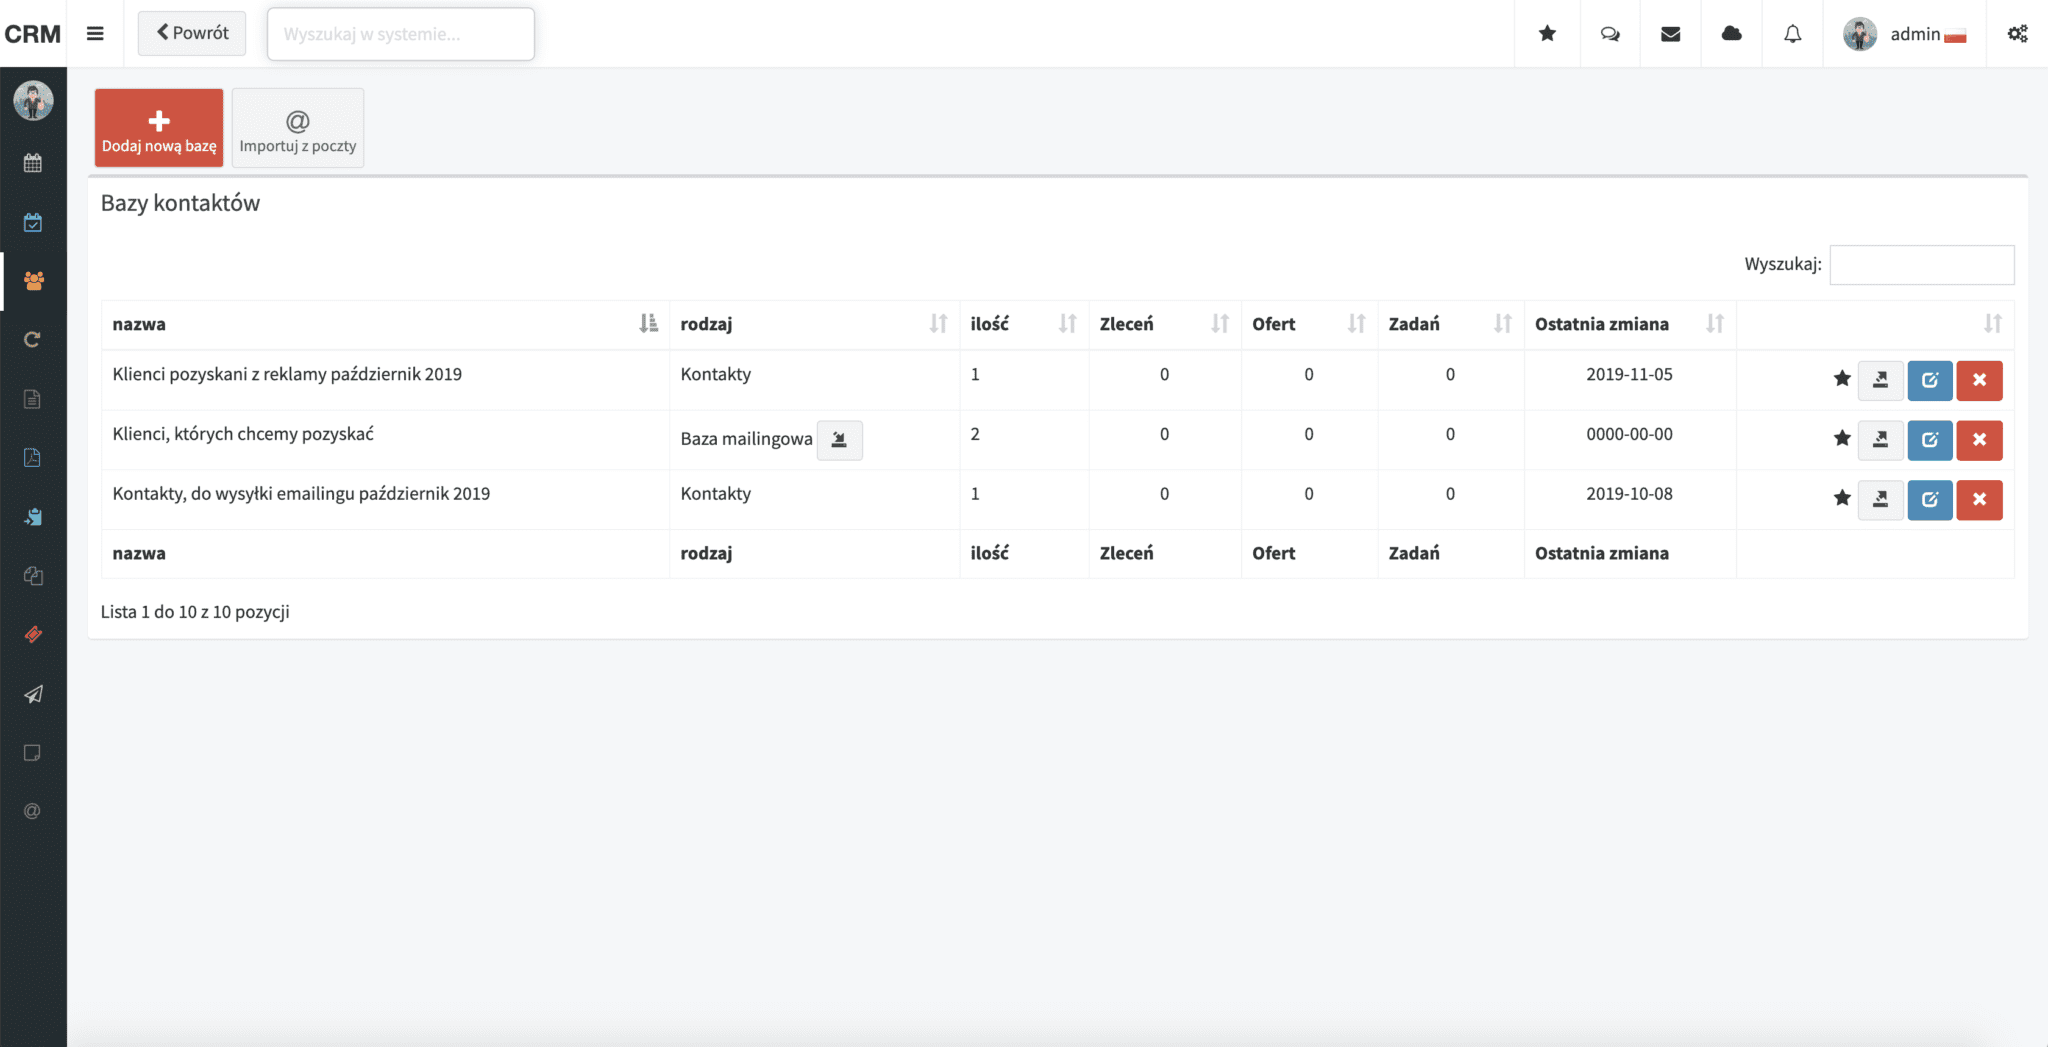Open the calendar icon in sidebar
This screenshot has height=1047, width=2048.
point(33,163)
